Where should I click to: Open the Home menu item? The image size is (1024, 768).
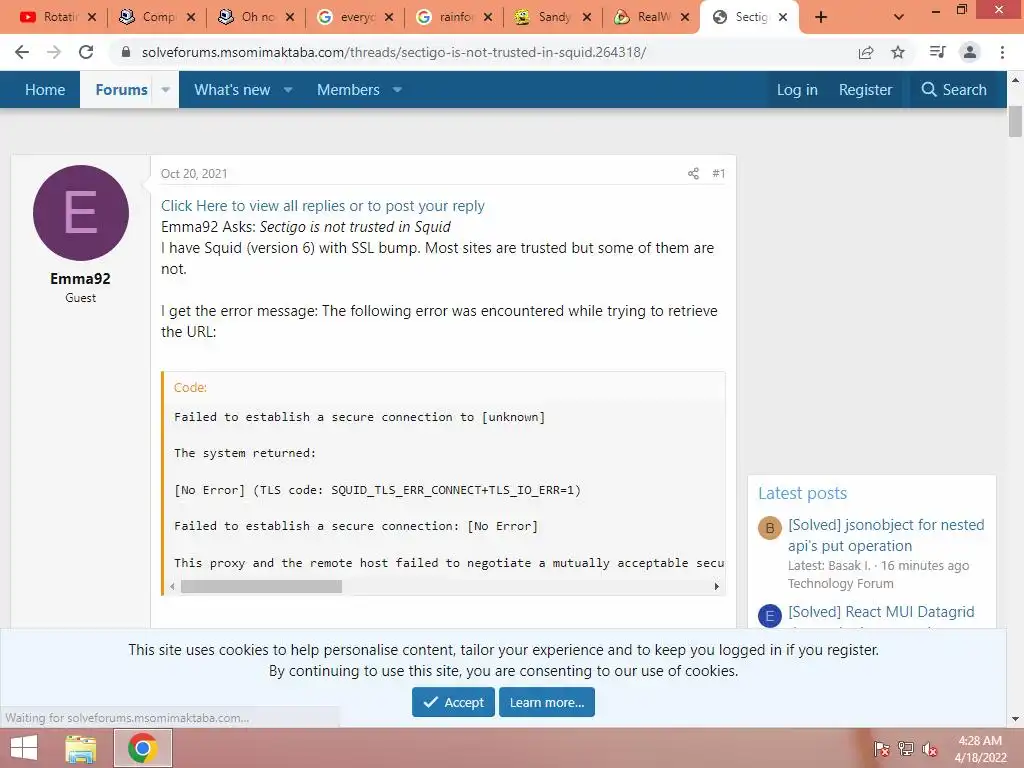point(45,89)
